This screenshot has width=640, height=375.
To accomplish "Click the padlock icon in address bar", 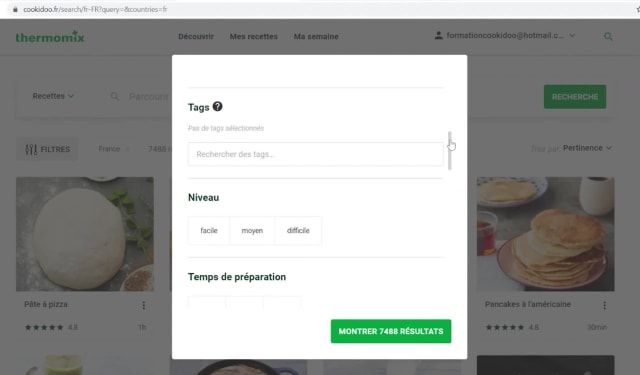I will (x=15, y=9).
